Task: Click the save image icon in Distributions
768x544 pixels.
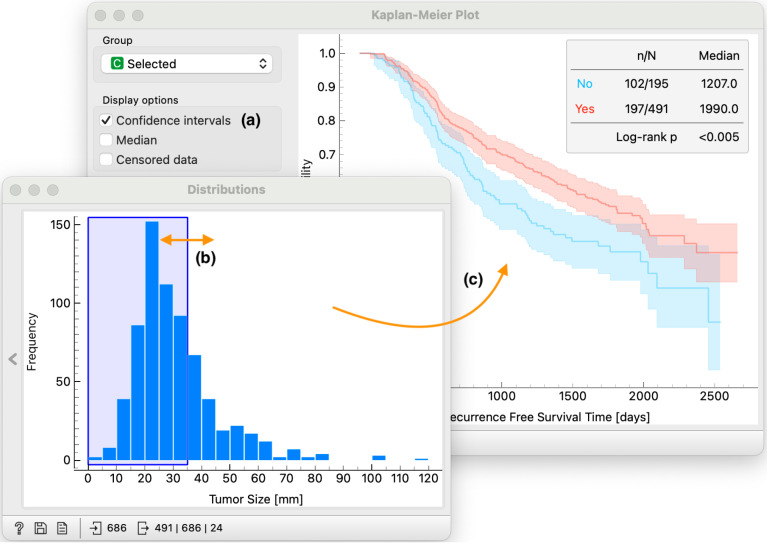Action: pyautogui.click(x=41, y=528)
